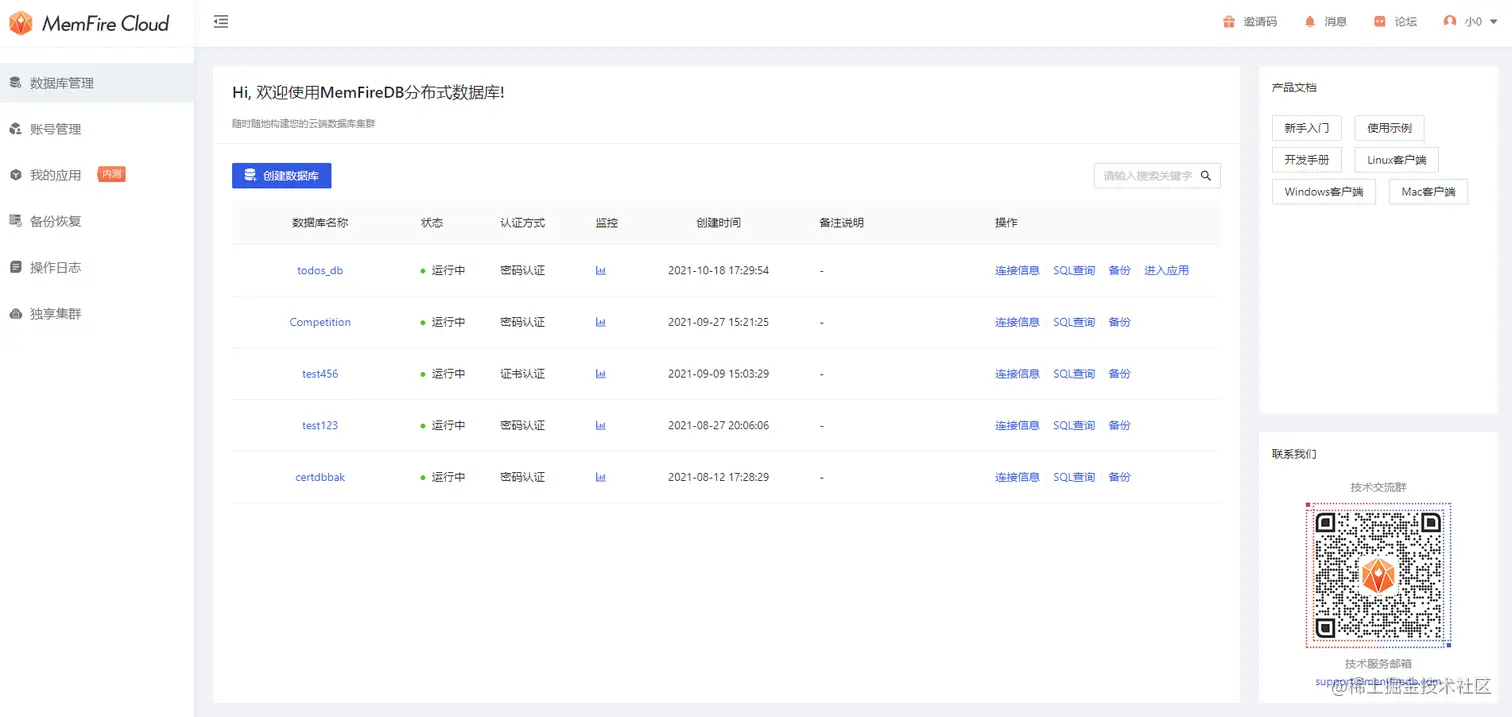
Task: Click the cluster icon beside 独享集群
Action: tap(15, 313)
